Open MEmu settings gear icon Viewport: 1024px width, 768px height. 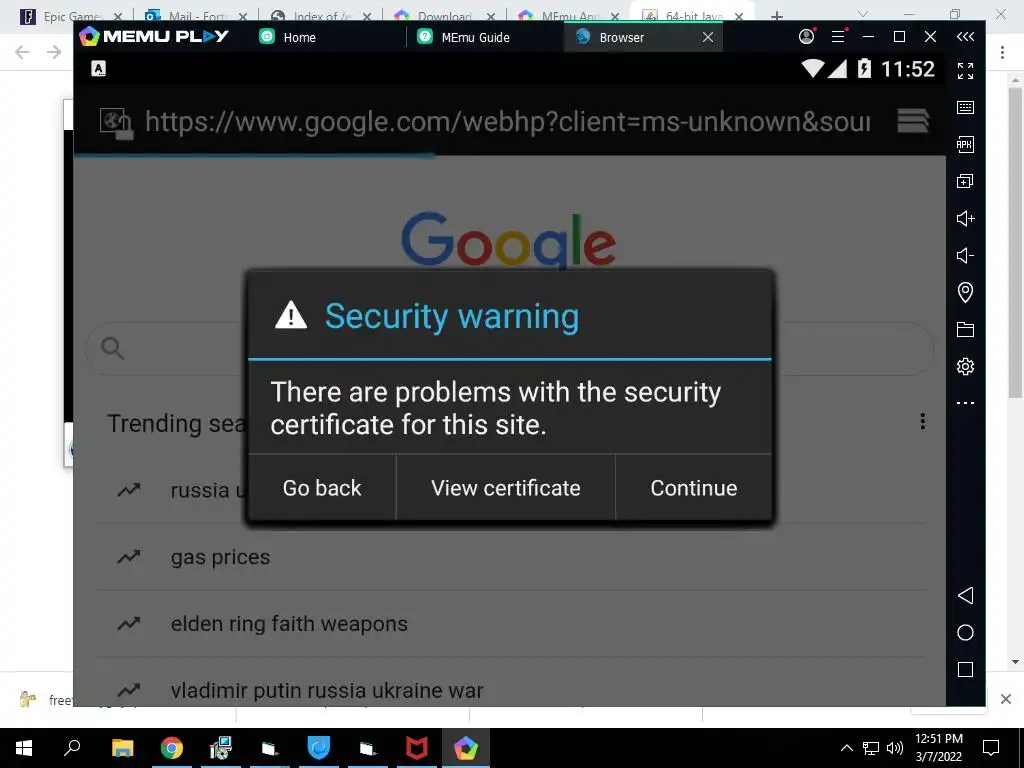tap(965, 366)
